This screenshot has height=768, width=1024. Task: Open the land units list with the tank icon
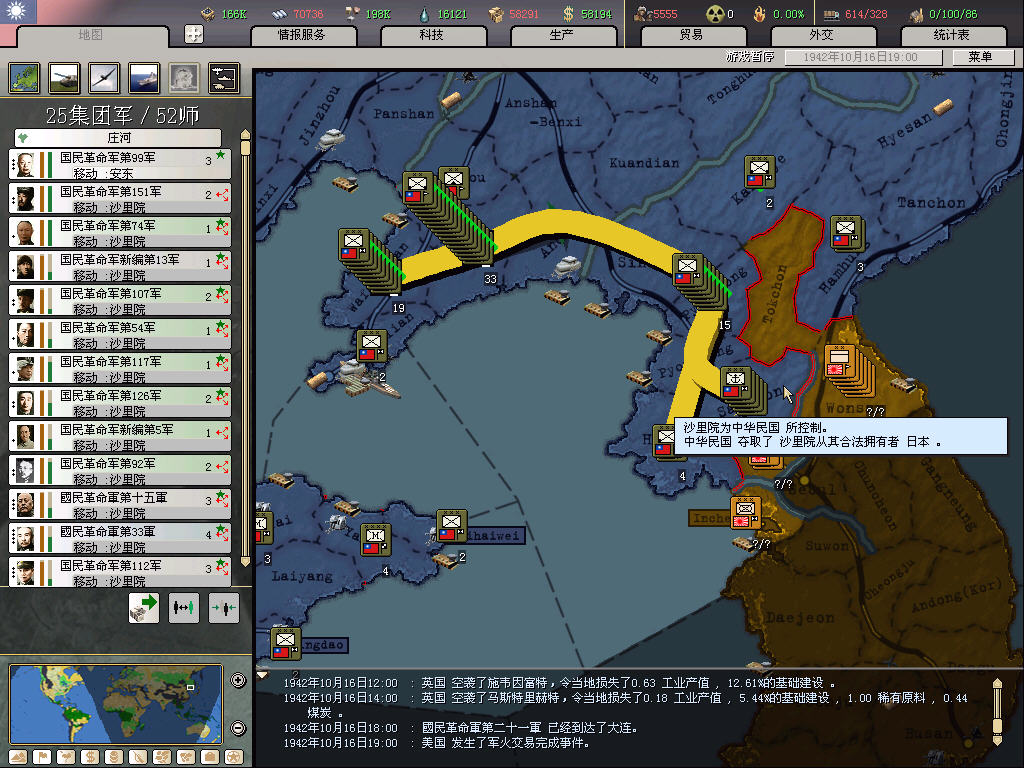pos(64,78)
